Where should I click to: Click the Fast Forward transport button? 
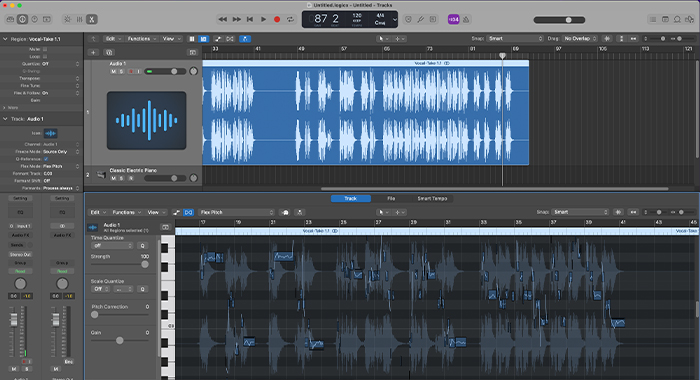(x=237, y=19)
